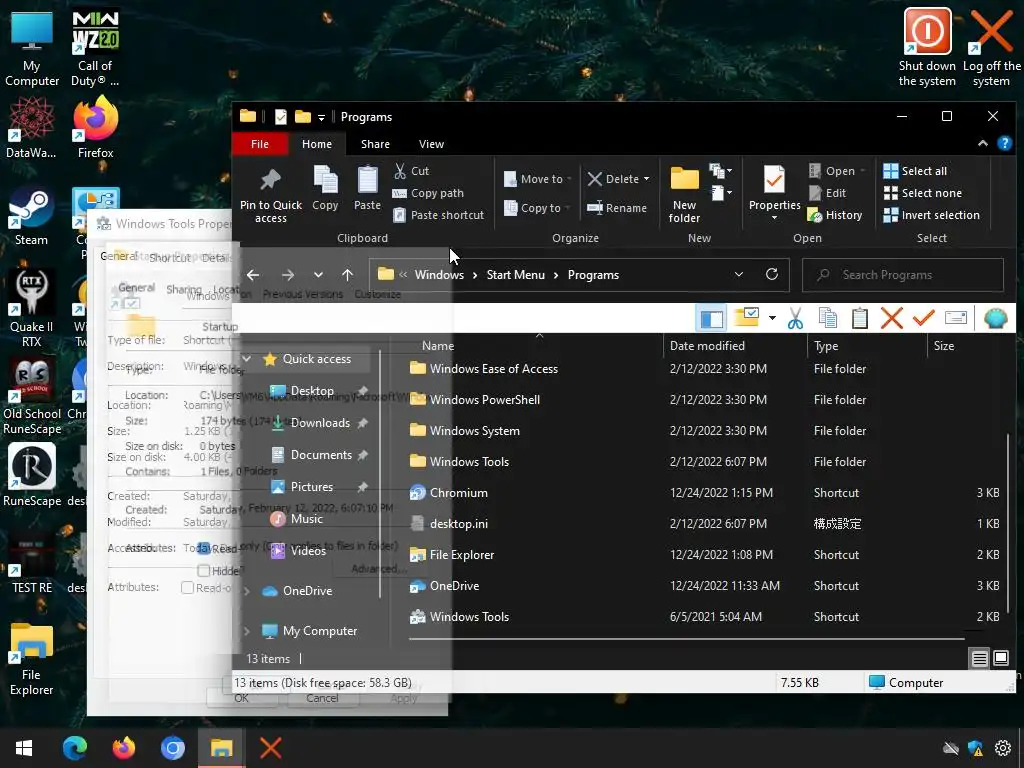Select the Home ribbon tab
The height and width of the screenshot is (768, 1024).
(x=317, y=144)
